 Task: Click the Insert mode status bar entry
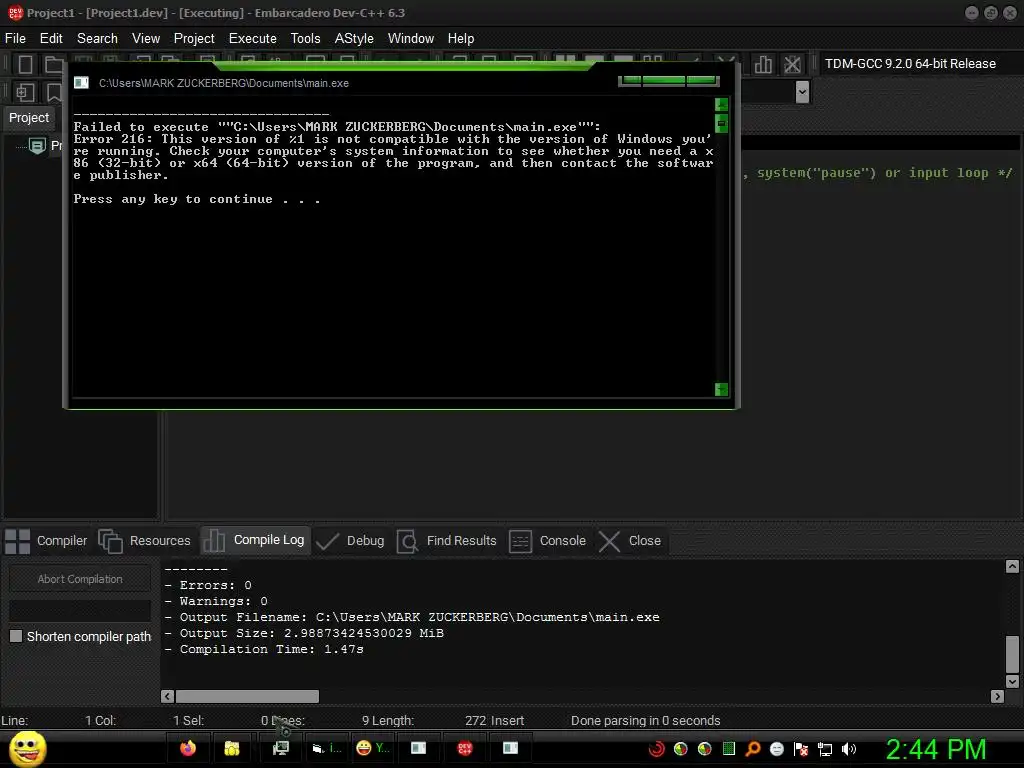click(508, 720)
